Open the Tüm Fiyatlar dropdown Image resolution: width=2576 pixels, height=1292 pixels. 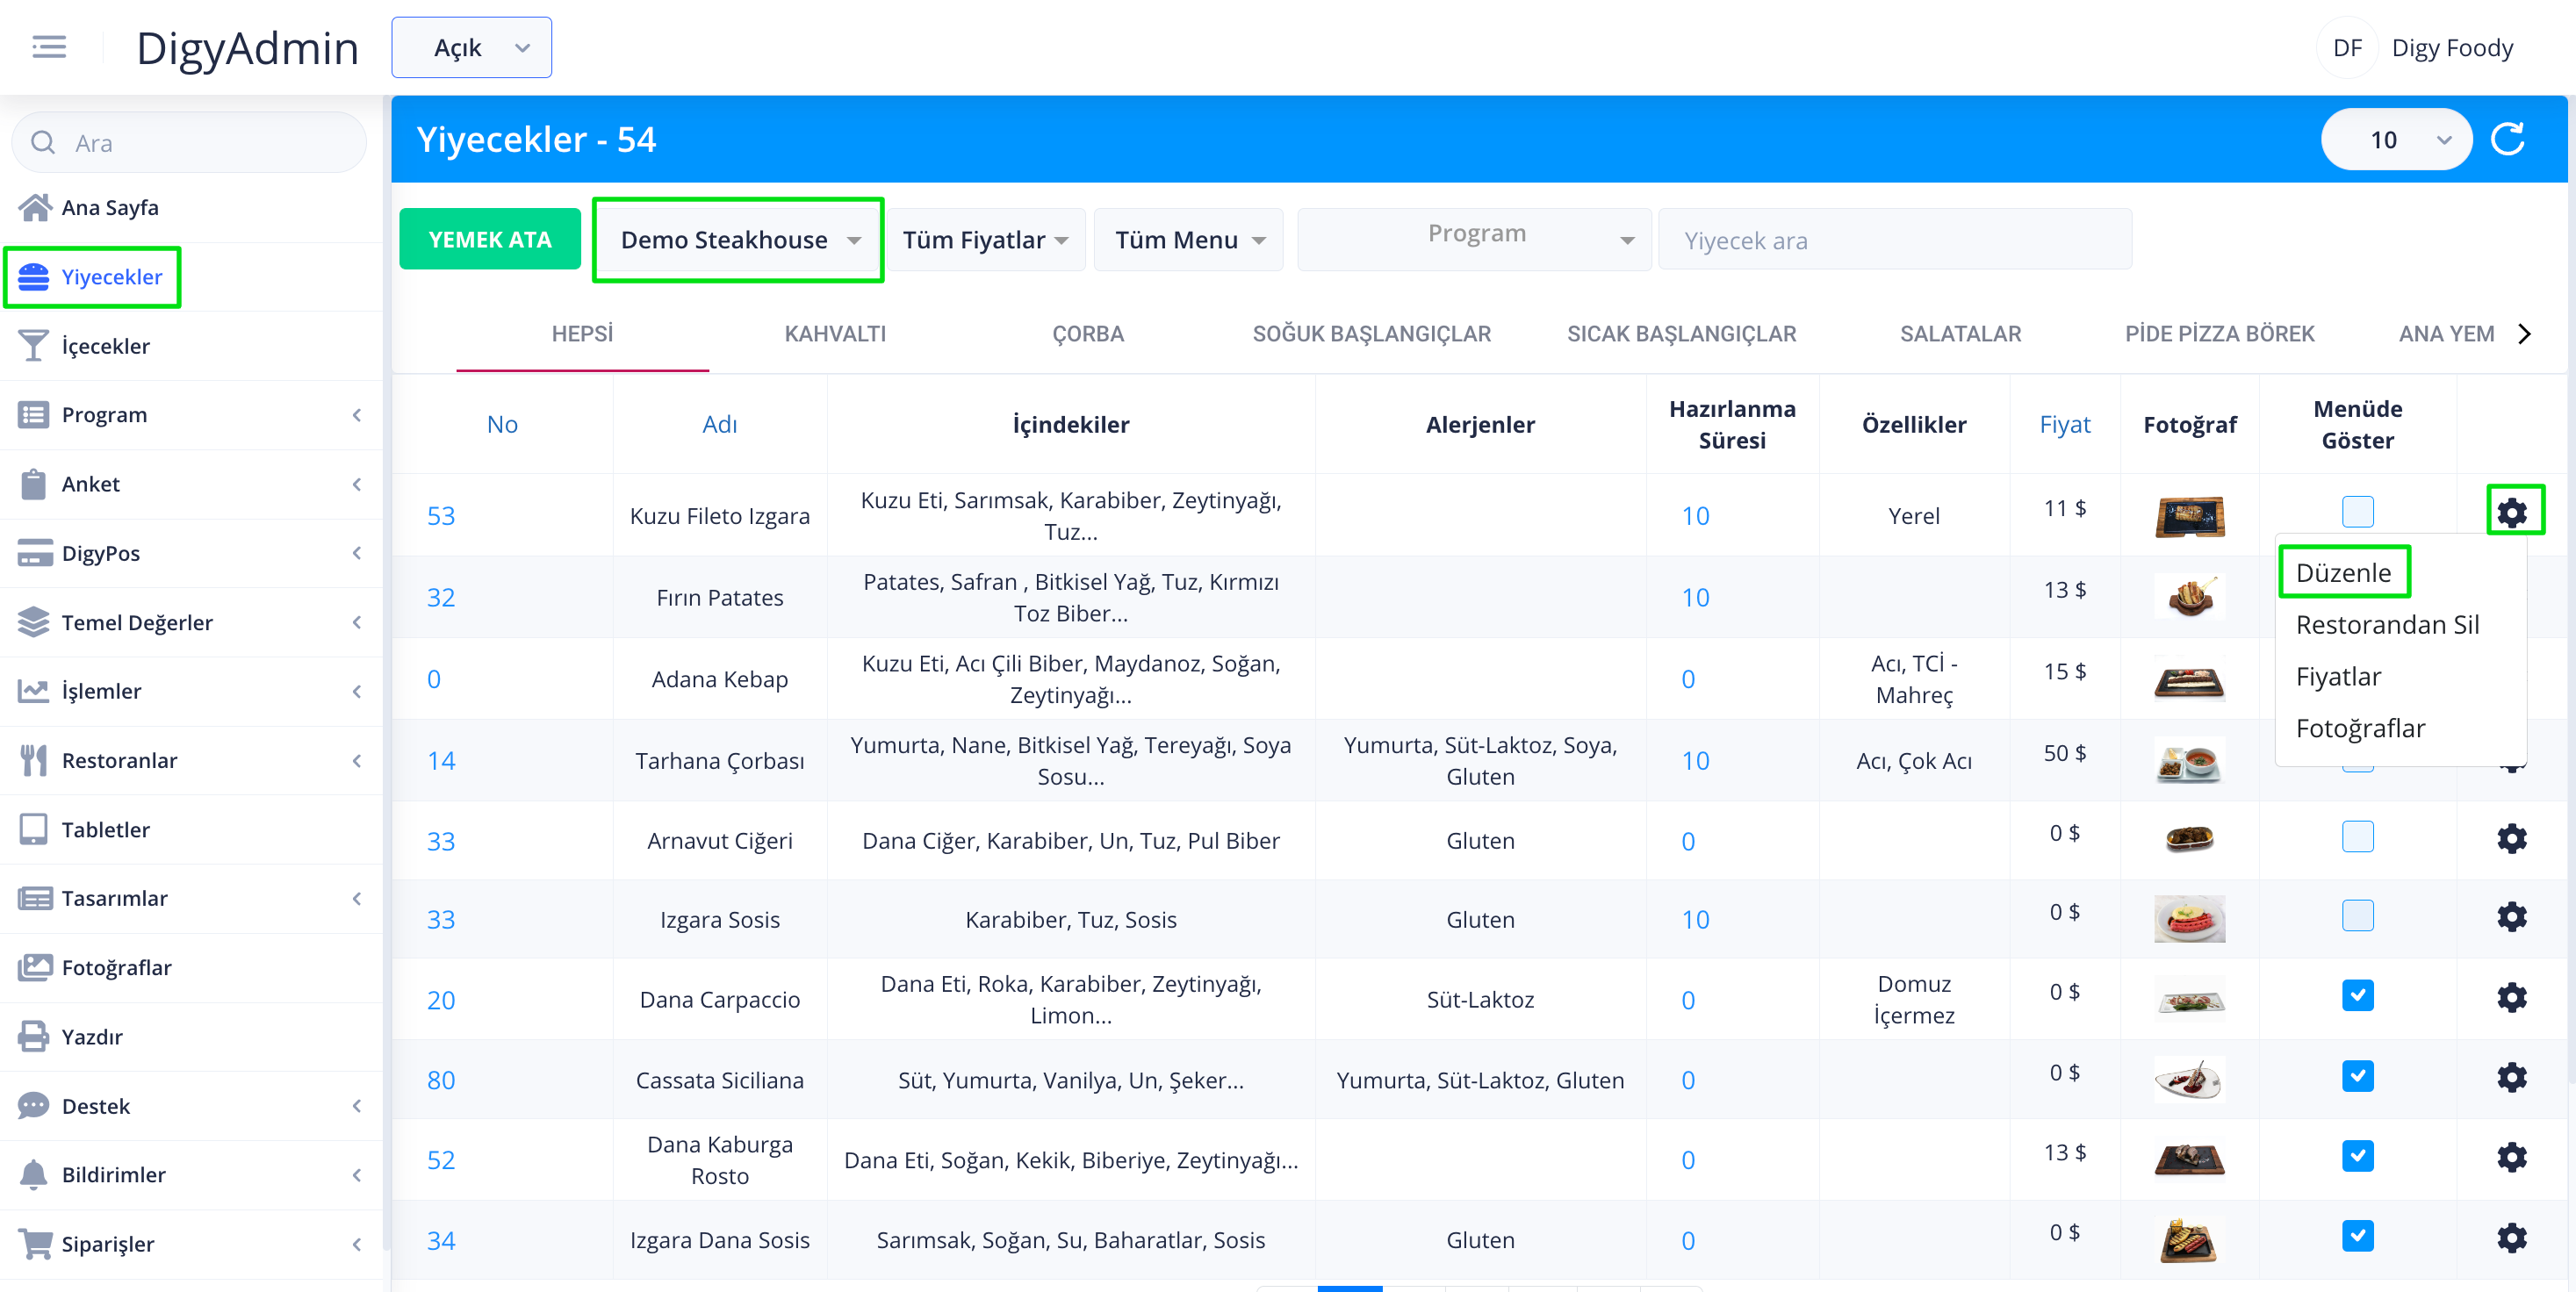(985, 240)
